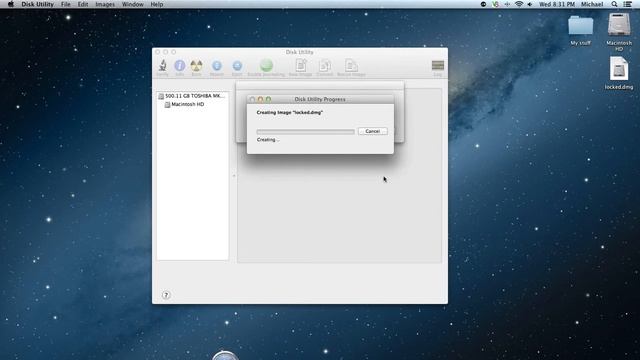
Task: Open the Log toolbar icon
Action: coord(438,65)
